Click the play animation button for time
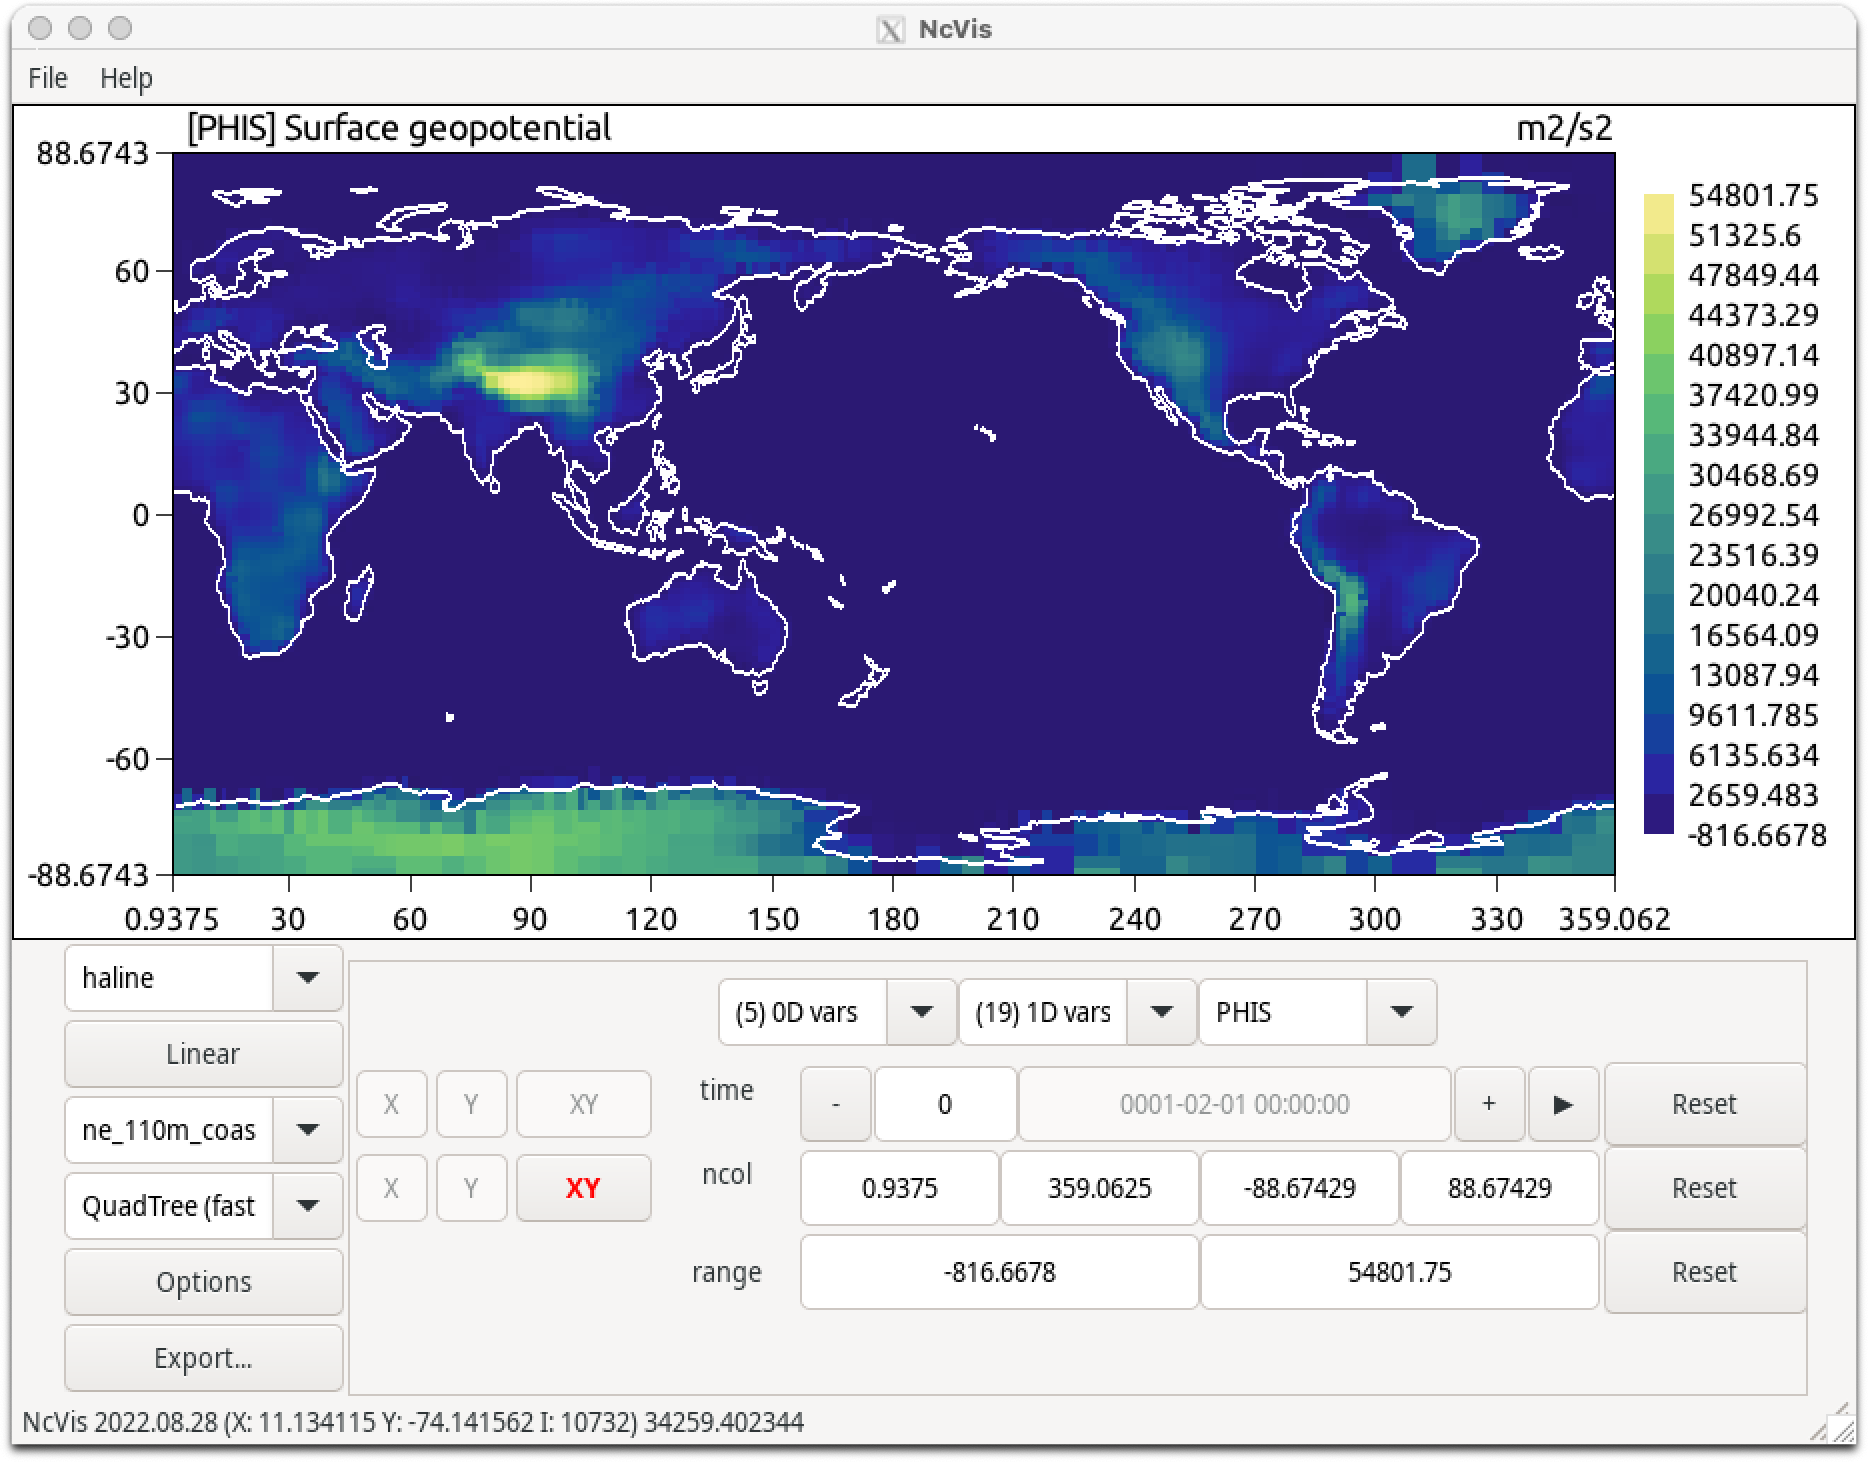1868x1462 pixels. click(1563, 1104)
